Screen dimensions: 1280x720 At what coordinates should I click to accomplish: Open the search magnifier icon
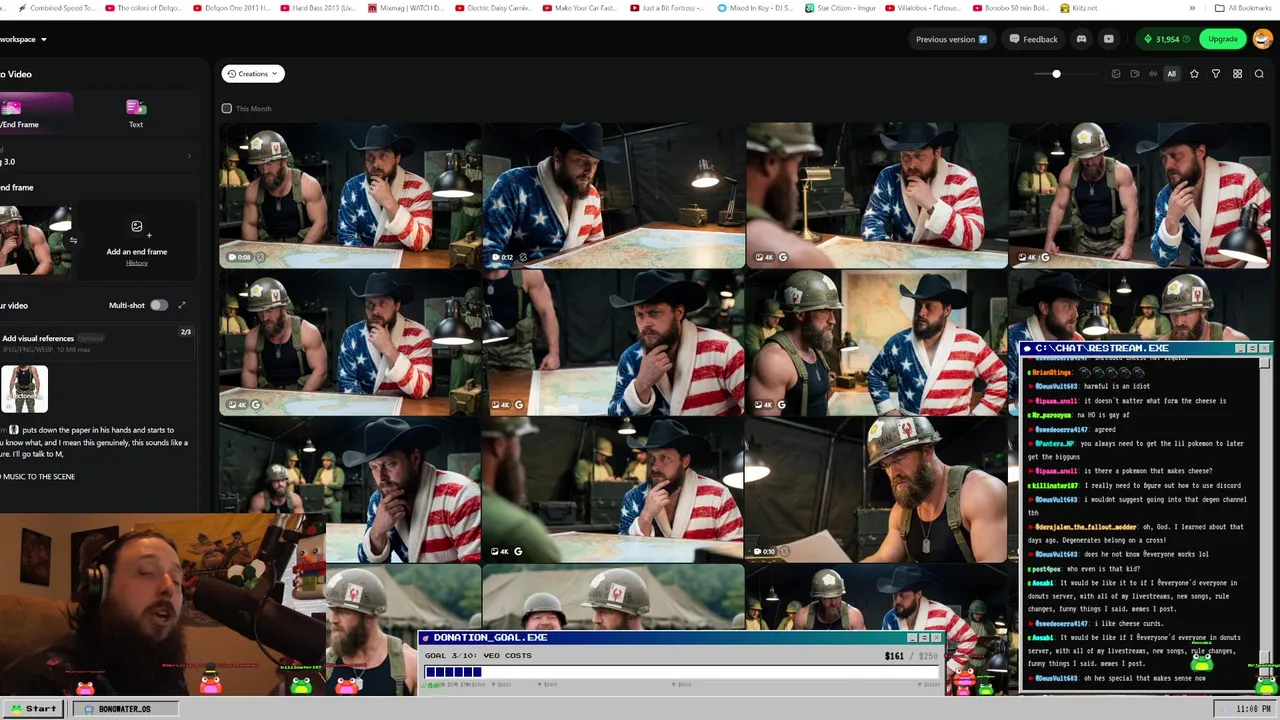click(1259, 74)
